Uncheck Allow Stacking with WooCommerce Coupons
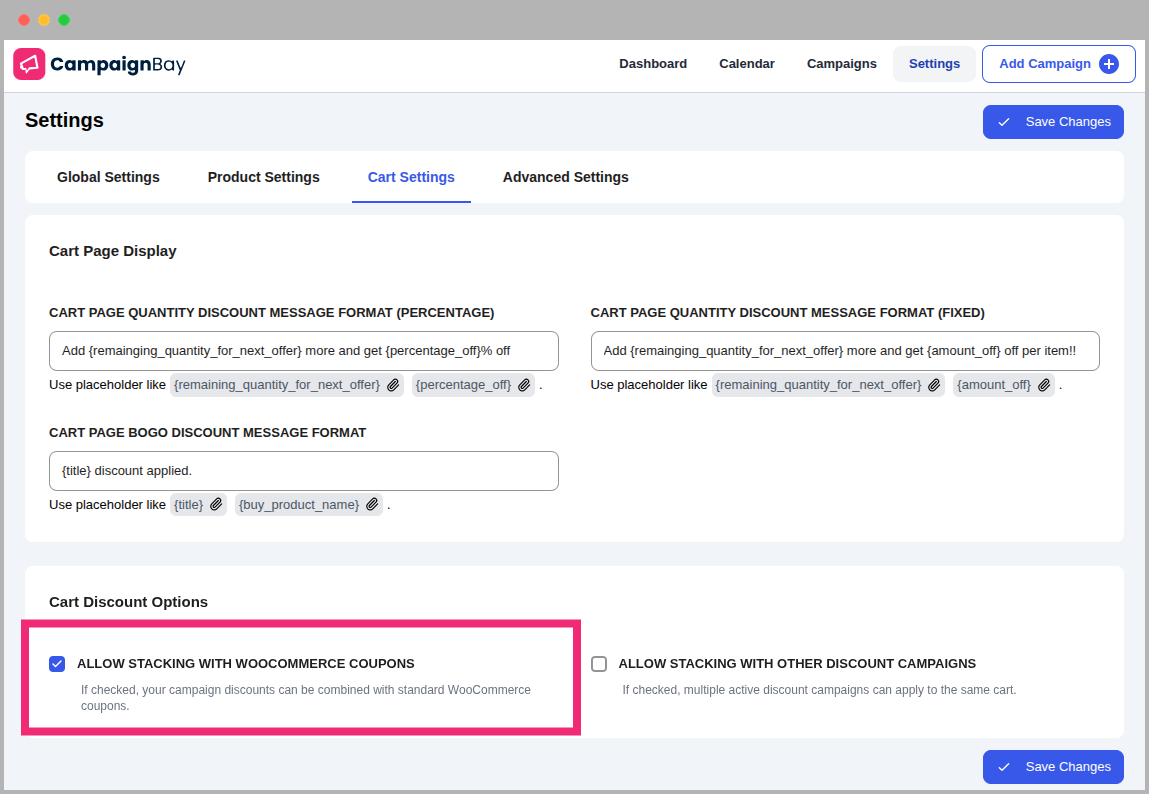The height and width of the screenshot is (794, 1149). point(57,664)
